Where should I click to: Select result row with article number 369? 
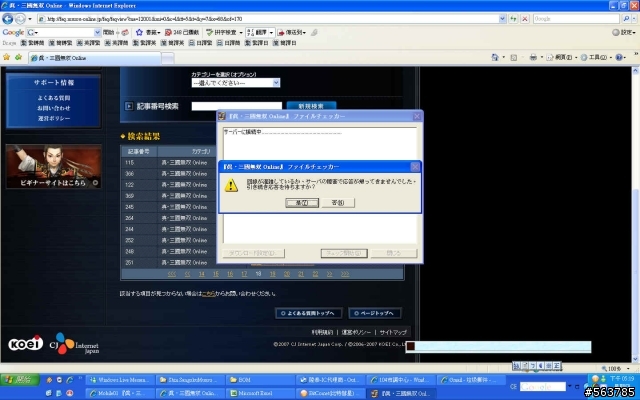pos(169,196)
